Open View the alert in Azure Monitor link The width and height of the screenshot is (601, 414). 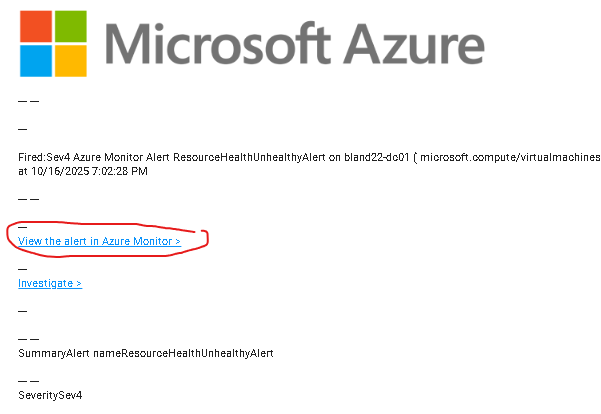[x=99, y=242]
